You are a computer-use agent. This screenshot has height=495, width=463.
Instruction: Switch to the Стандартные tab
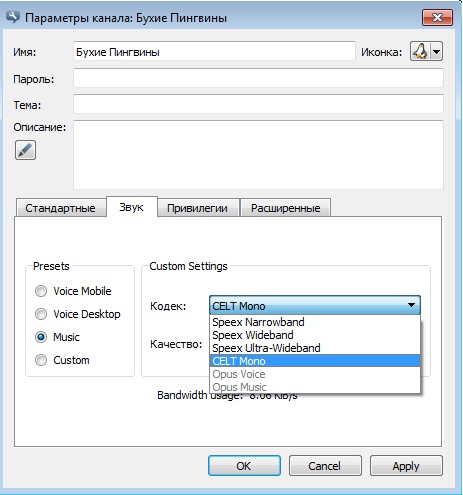click(60, 208)
